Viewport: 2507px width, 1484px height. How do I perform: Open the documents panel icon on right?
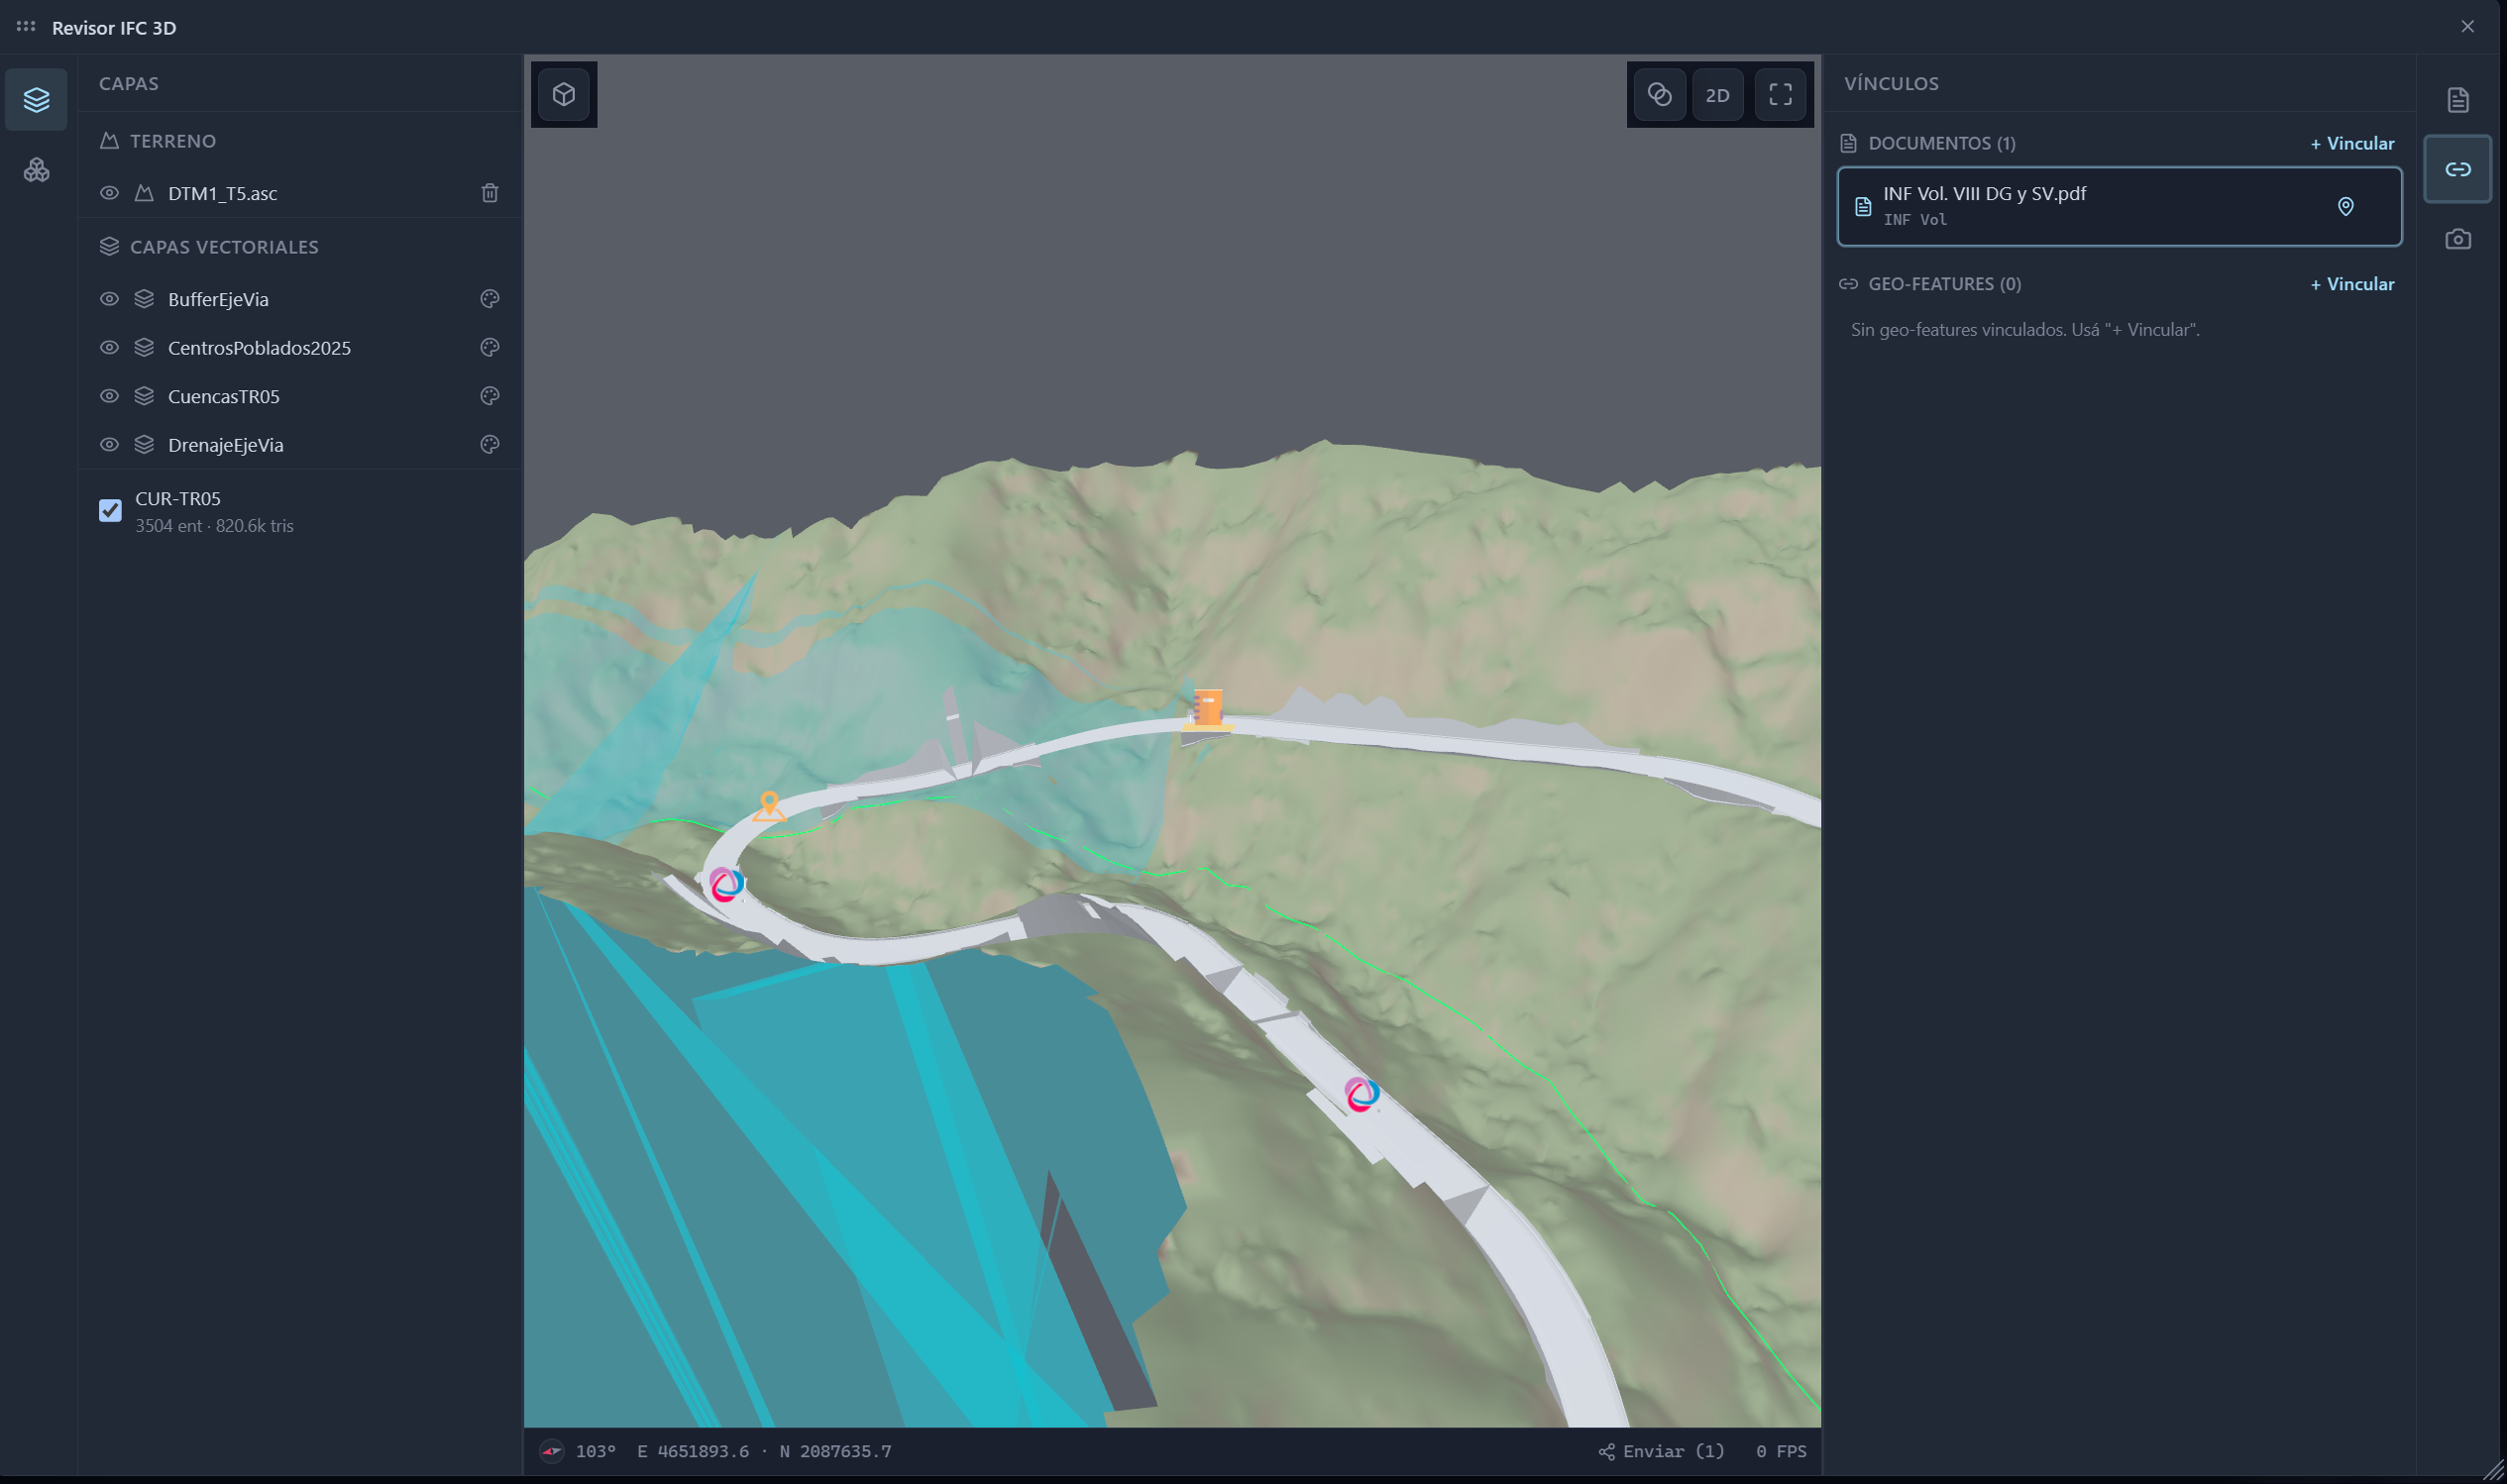pyautogui.click(x=2458, y=100)
